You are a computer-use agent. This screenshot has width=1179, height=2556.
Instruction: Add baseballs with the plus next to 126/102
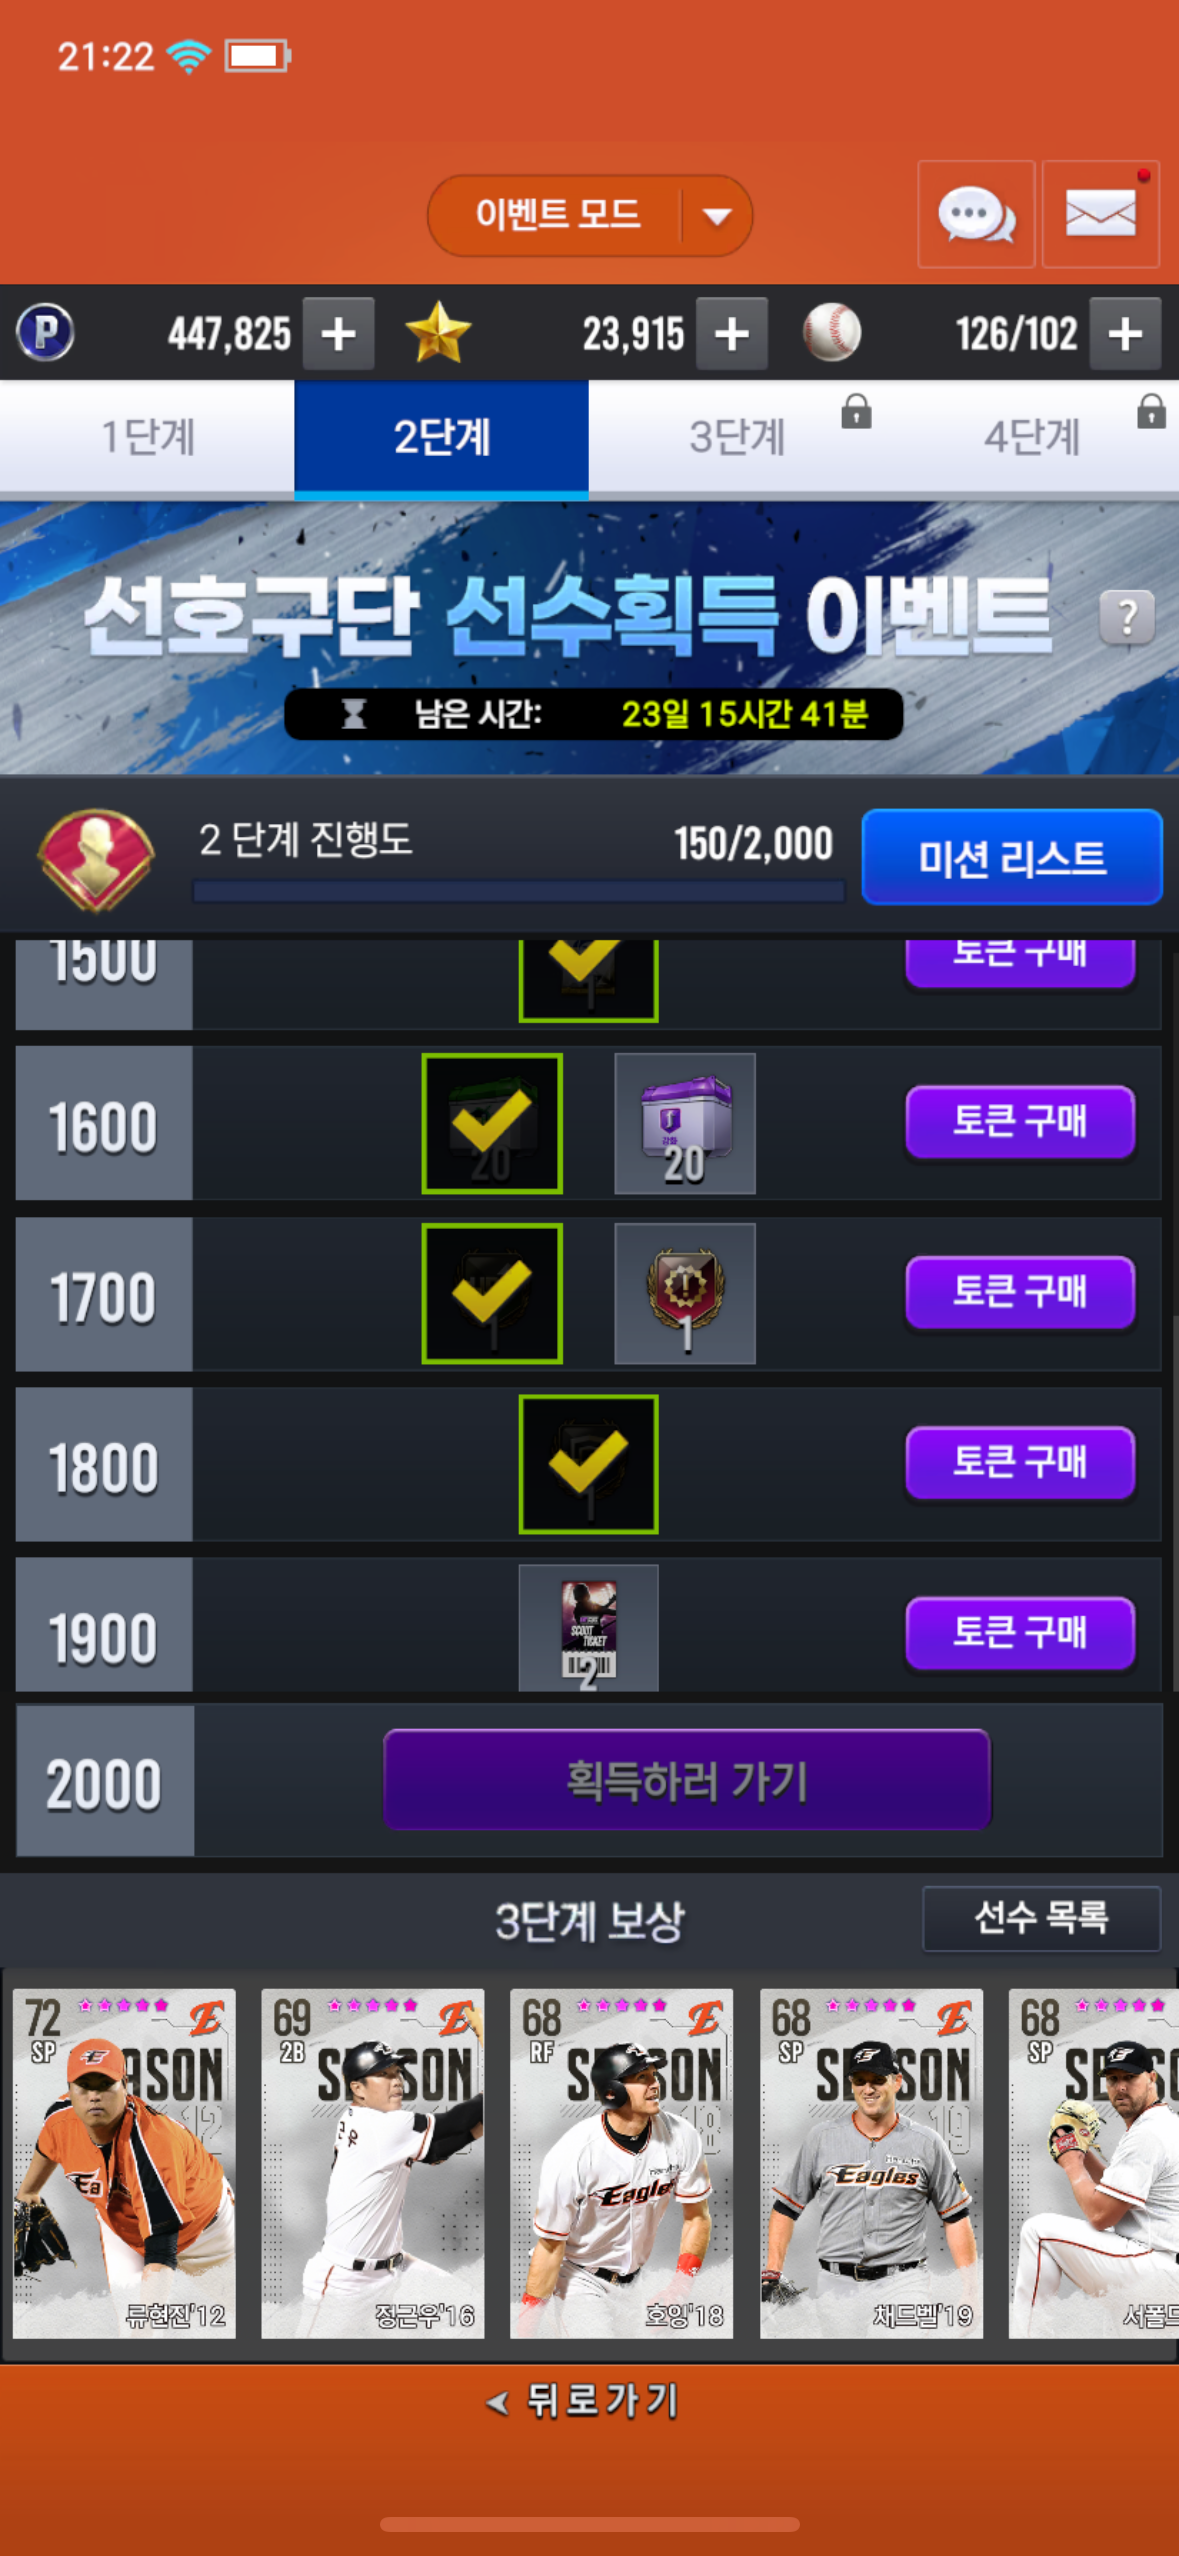pyautogui.click(x=1125, y=334)
